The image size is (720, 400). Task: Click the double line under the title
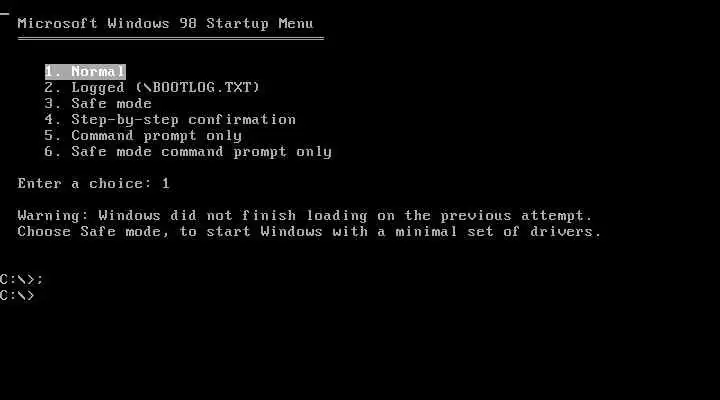pos(171,39)
